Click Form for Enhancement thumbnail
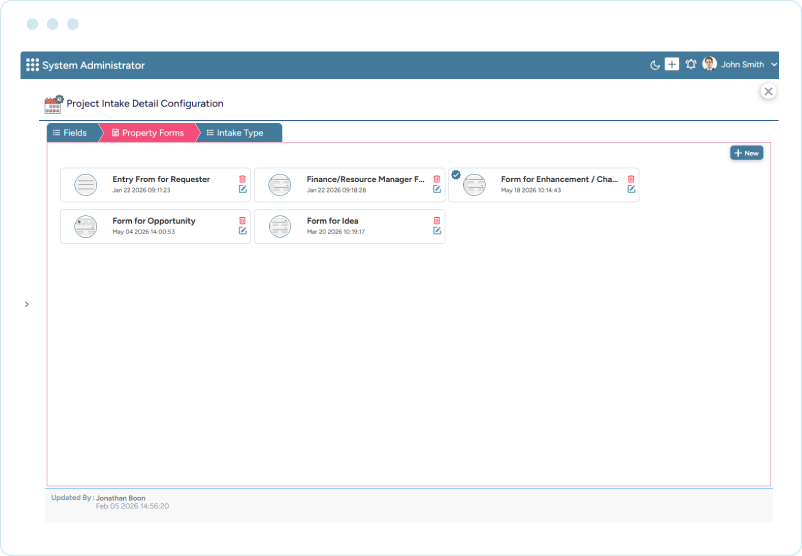 474,185
